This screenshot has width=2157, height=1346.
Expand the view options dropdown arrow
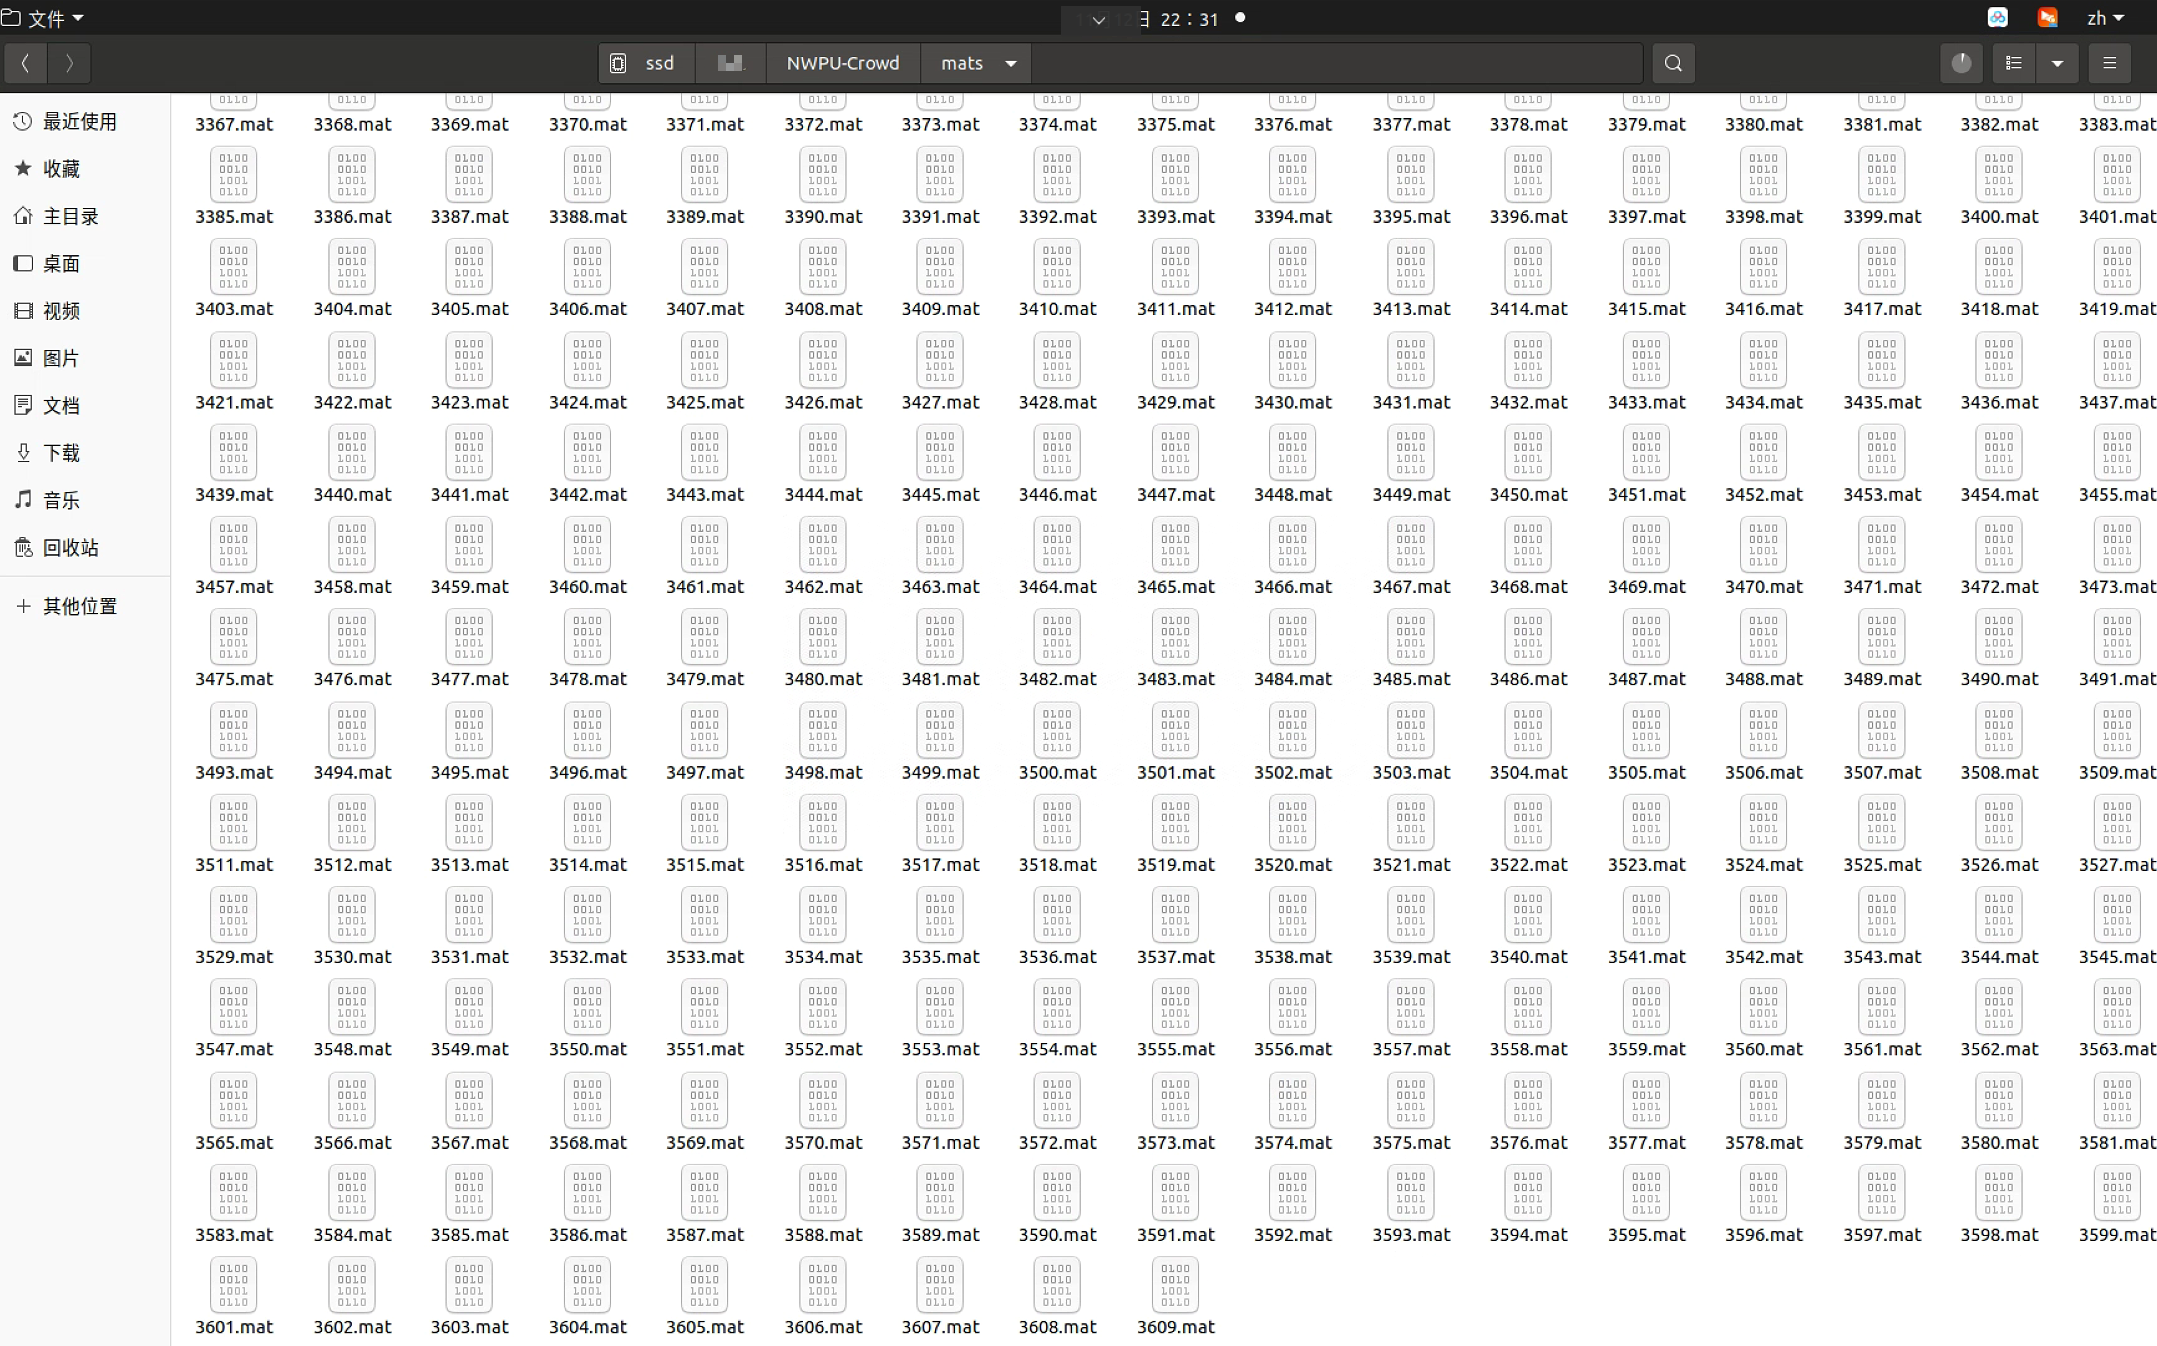click(2057, 63)
